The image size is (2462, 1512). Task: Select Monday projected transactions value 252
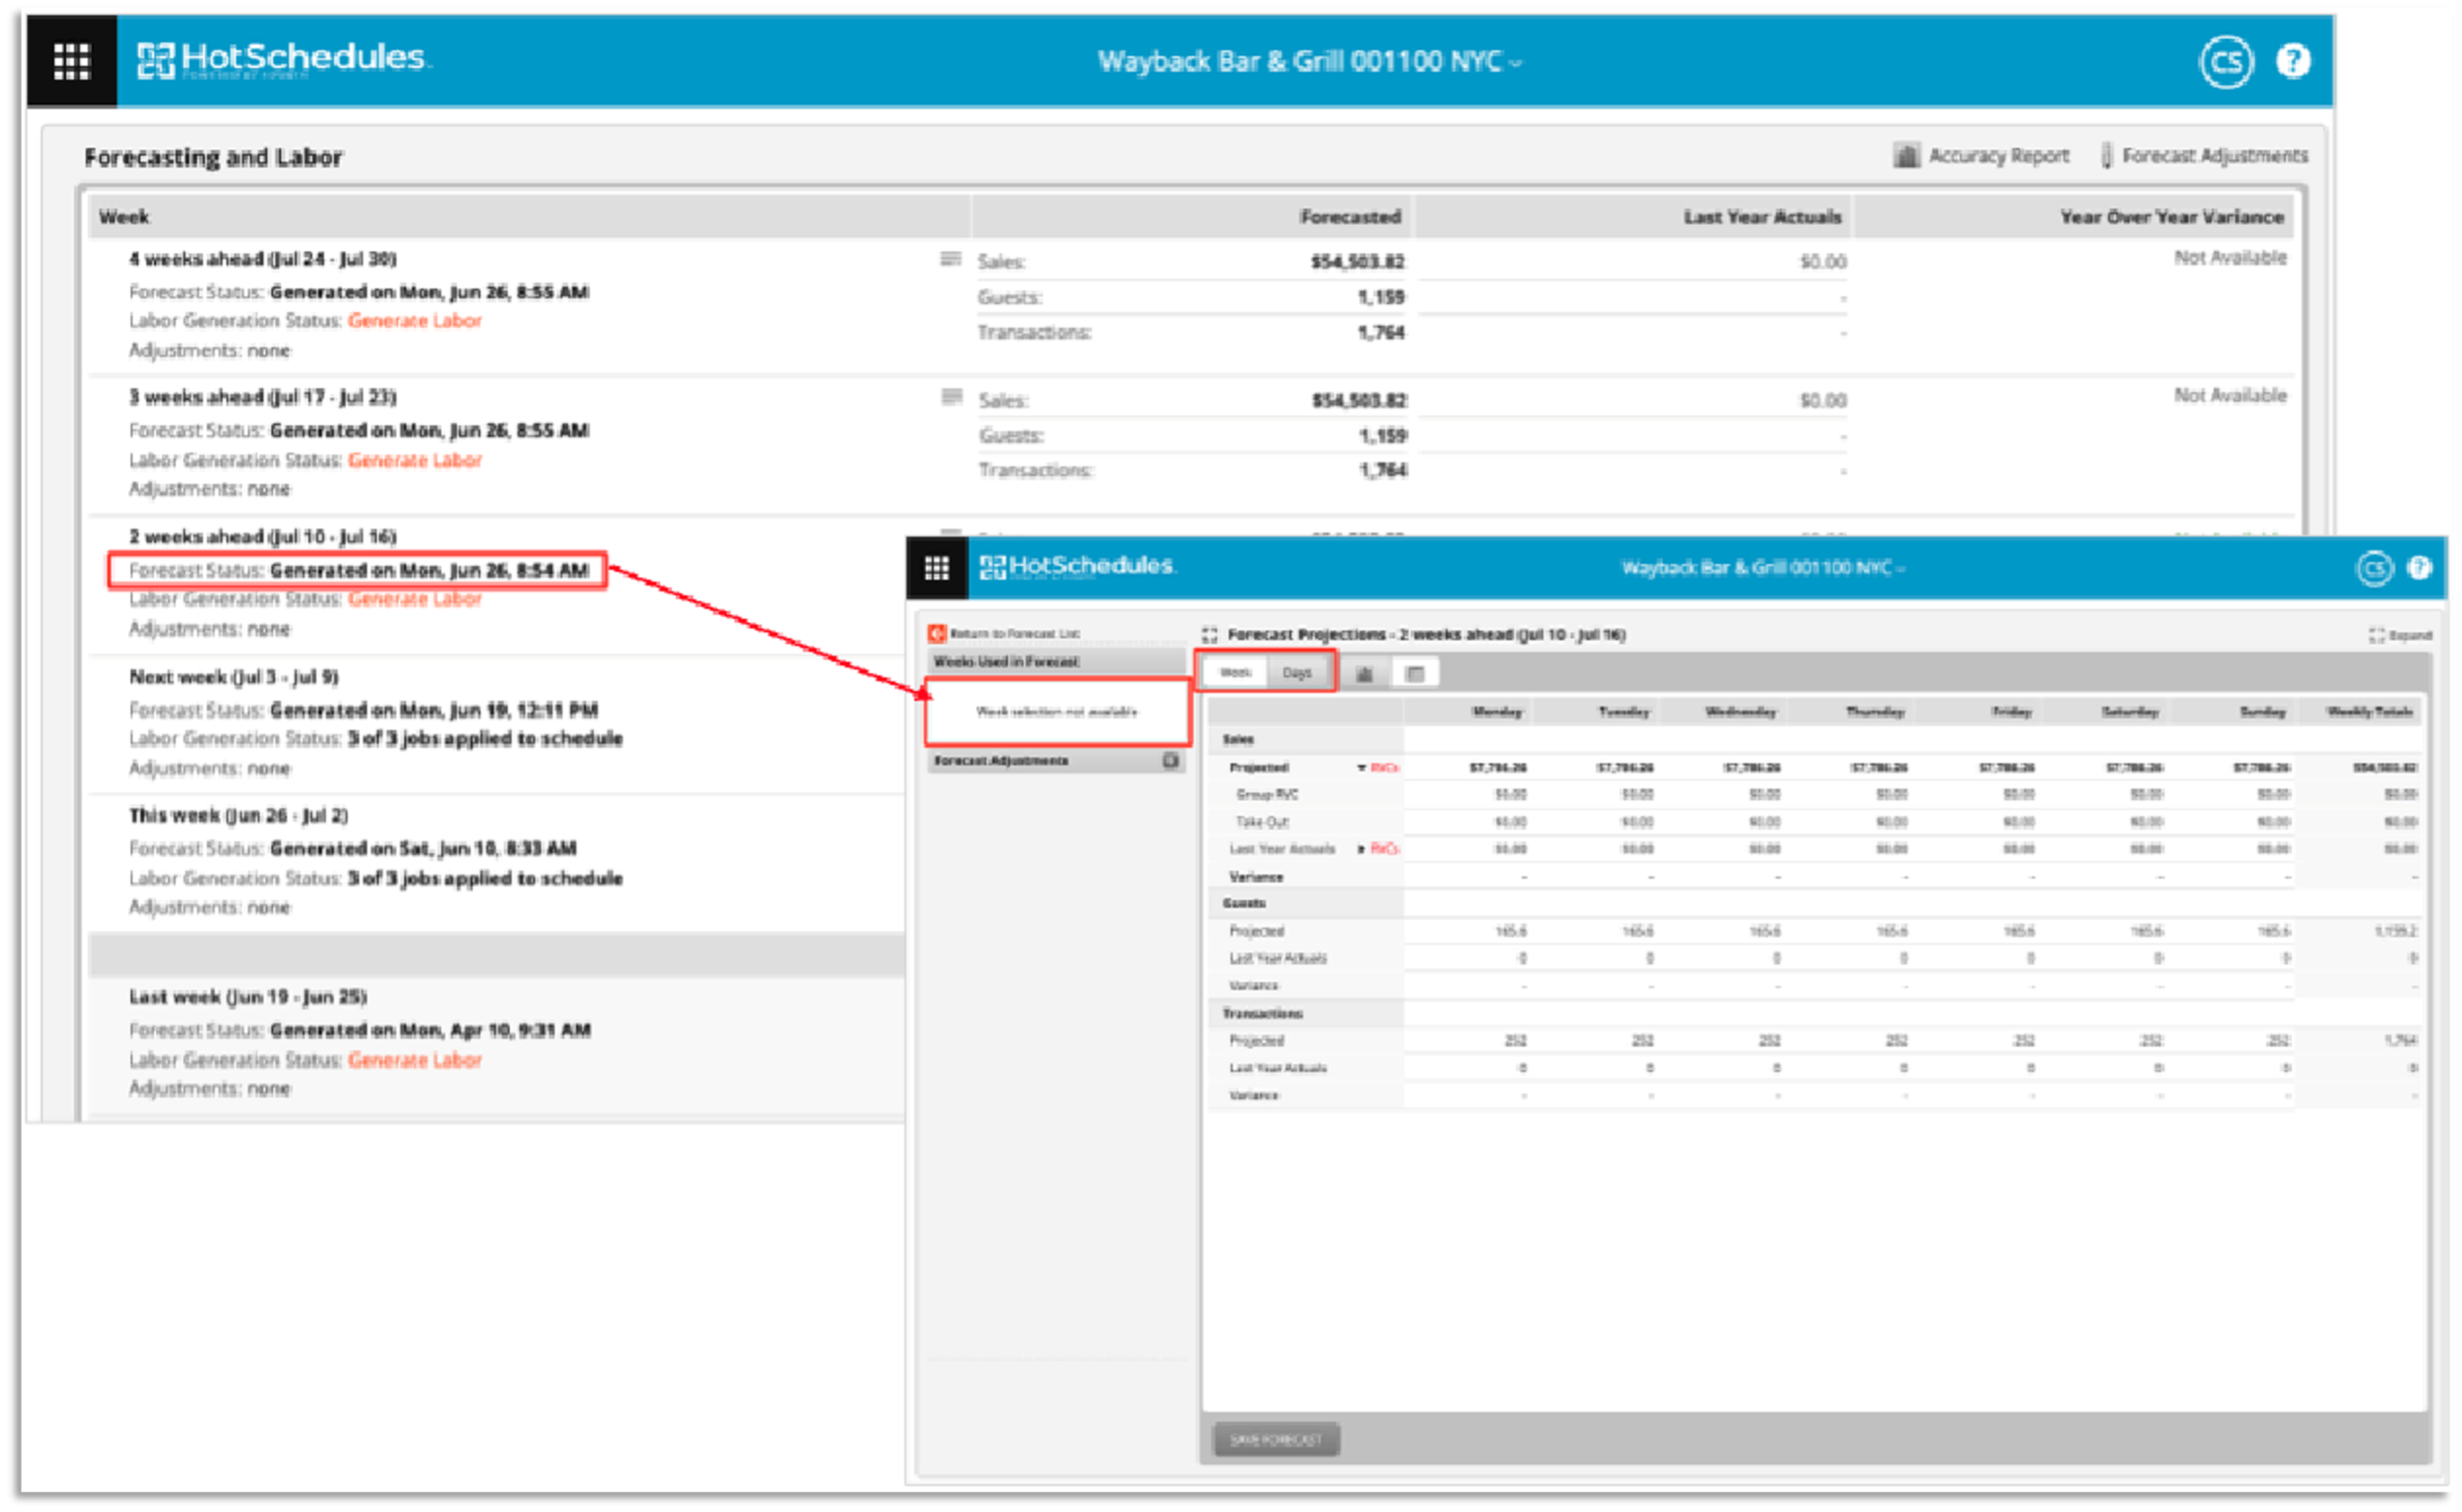click(1515, 1040)
